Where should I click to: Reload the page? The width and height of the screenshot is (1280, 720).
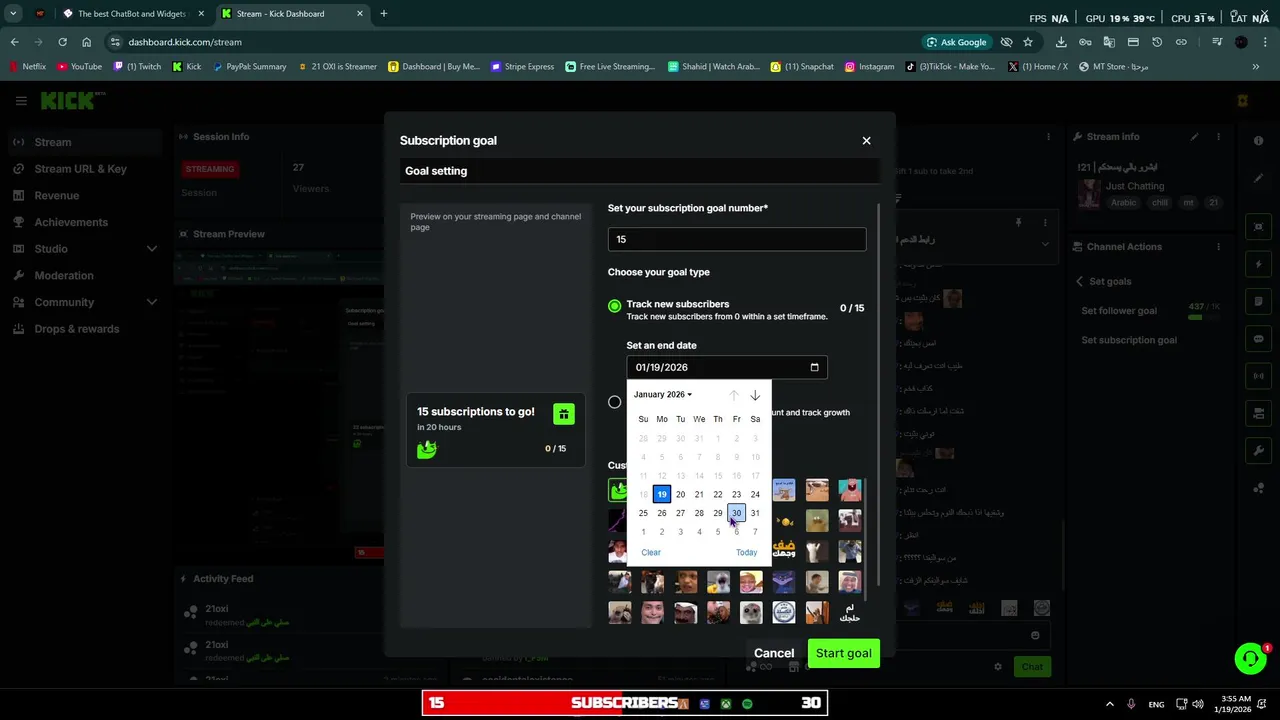coord(62,42)
